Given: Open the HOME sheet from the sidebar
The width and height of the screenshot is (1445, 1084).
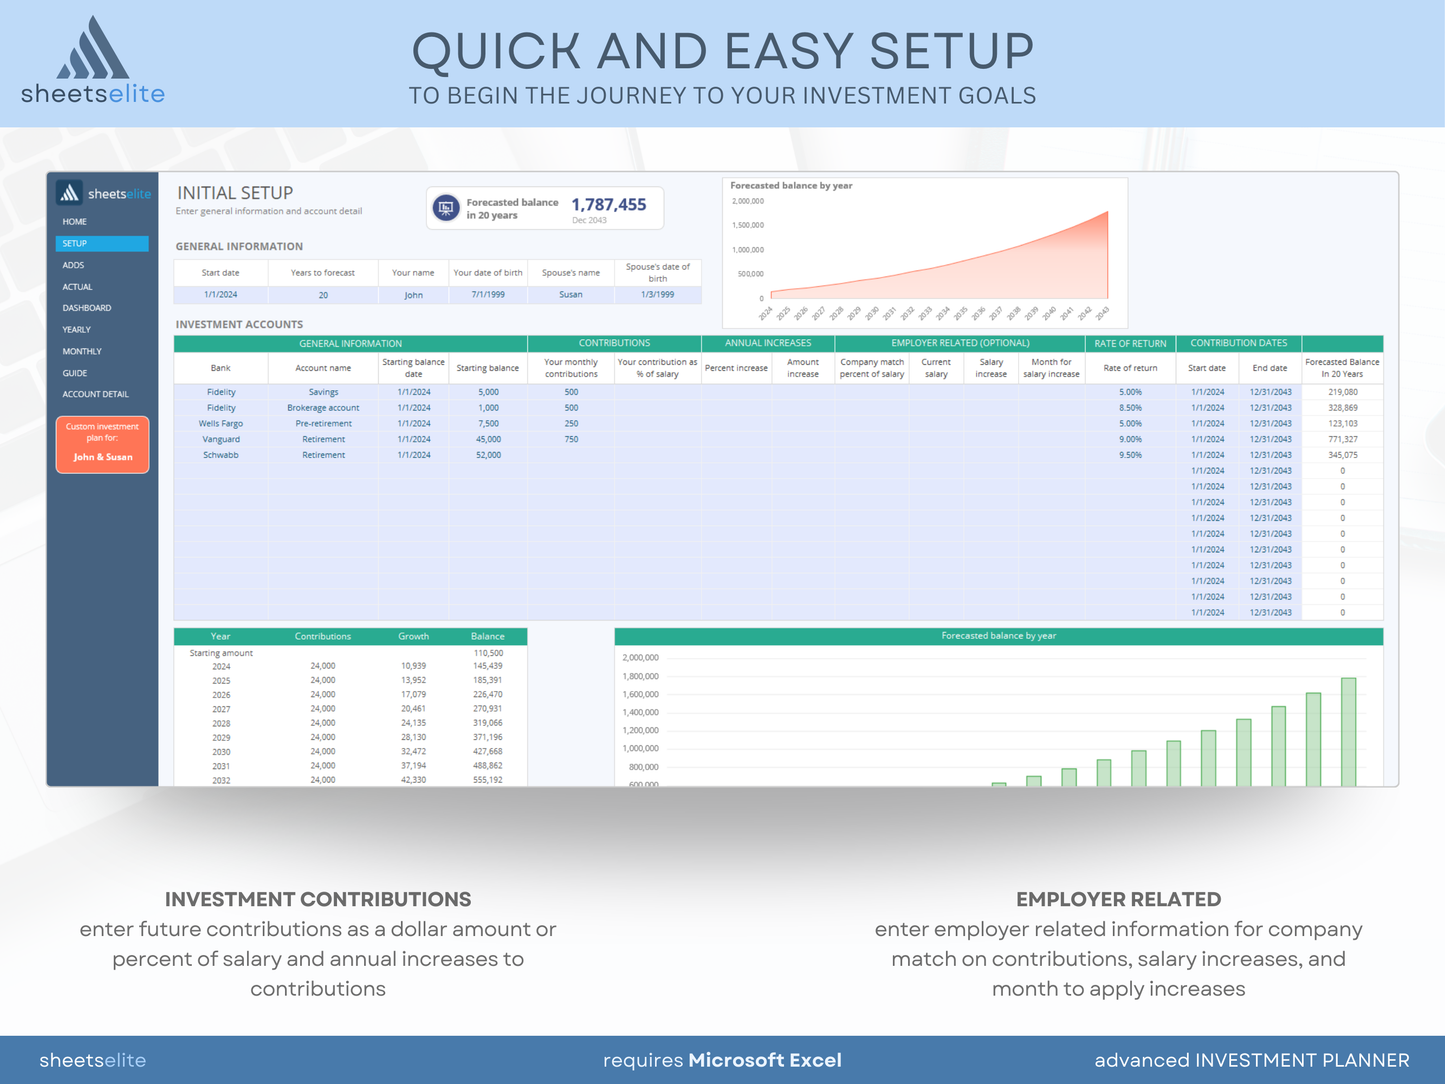Looking at the screenshot, I should pyautogui.click(x=75, y=222).
